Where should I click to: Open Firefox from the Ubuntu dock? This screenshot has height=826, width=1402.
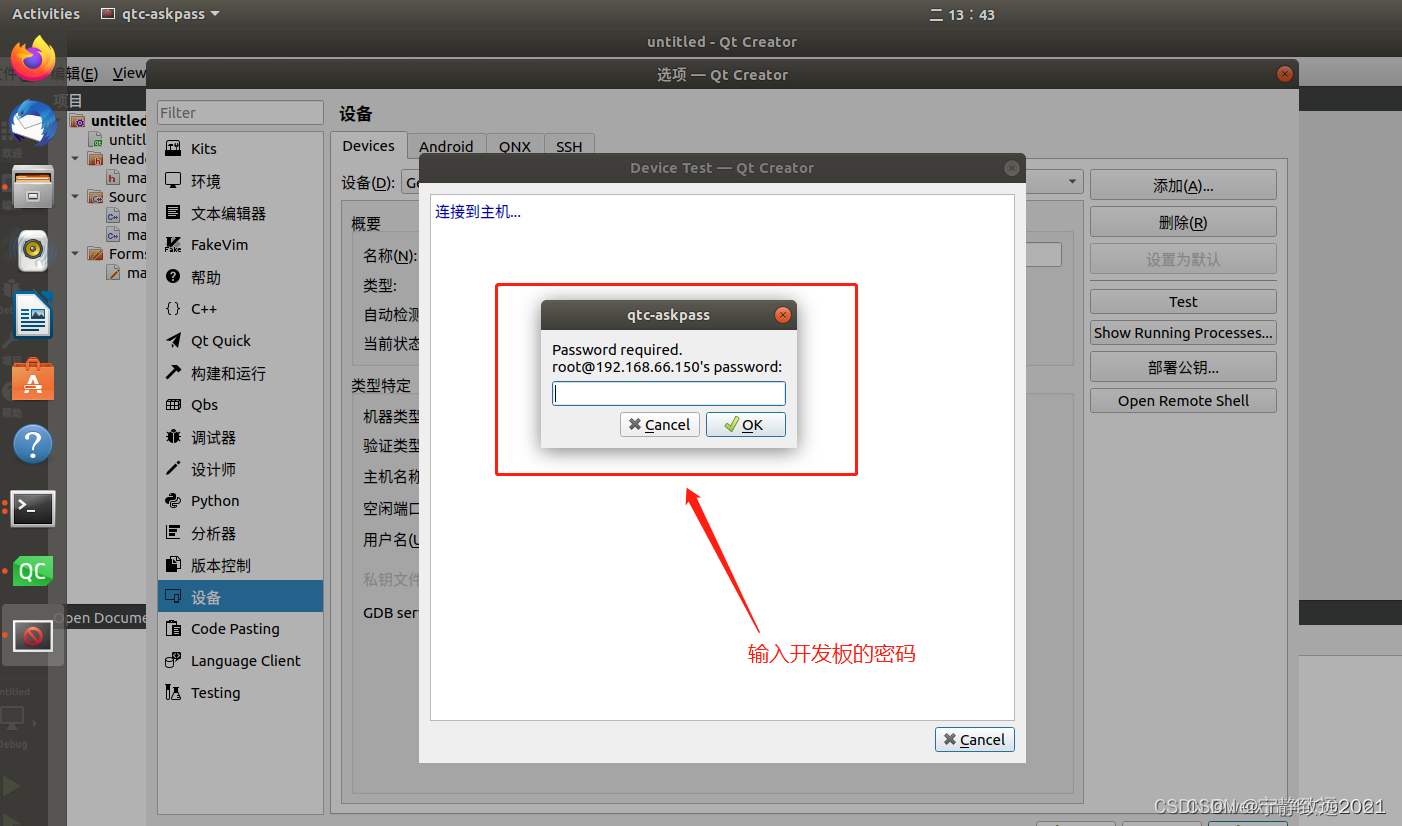click(x=33, y=58)
